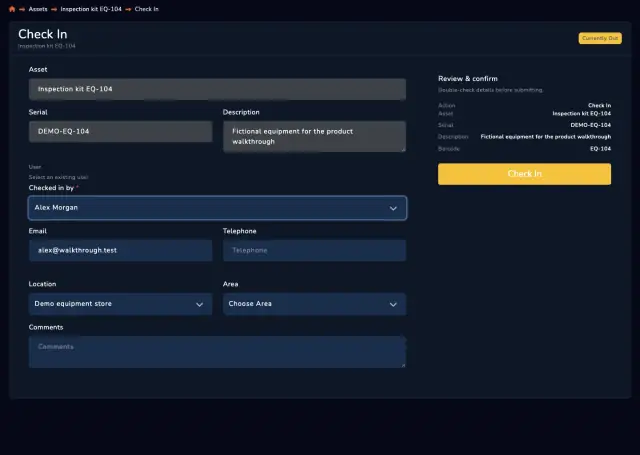
Task: Click the Description textarea resize handle
Action: pyautogui.click(x=403, y=150)
